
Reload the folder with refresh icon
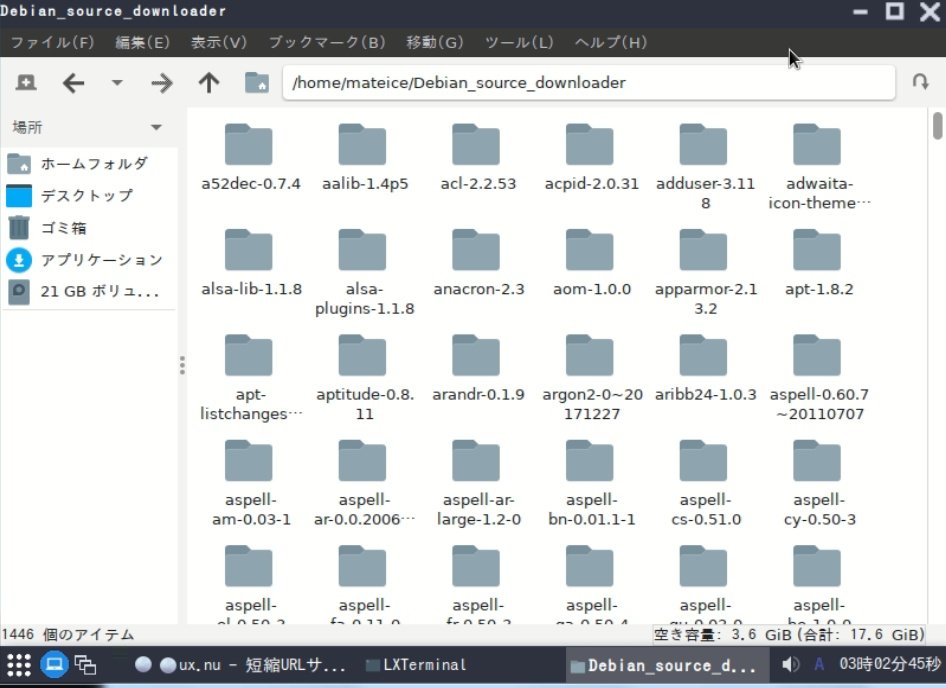pos(920,81)
